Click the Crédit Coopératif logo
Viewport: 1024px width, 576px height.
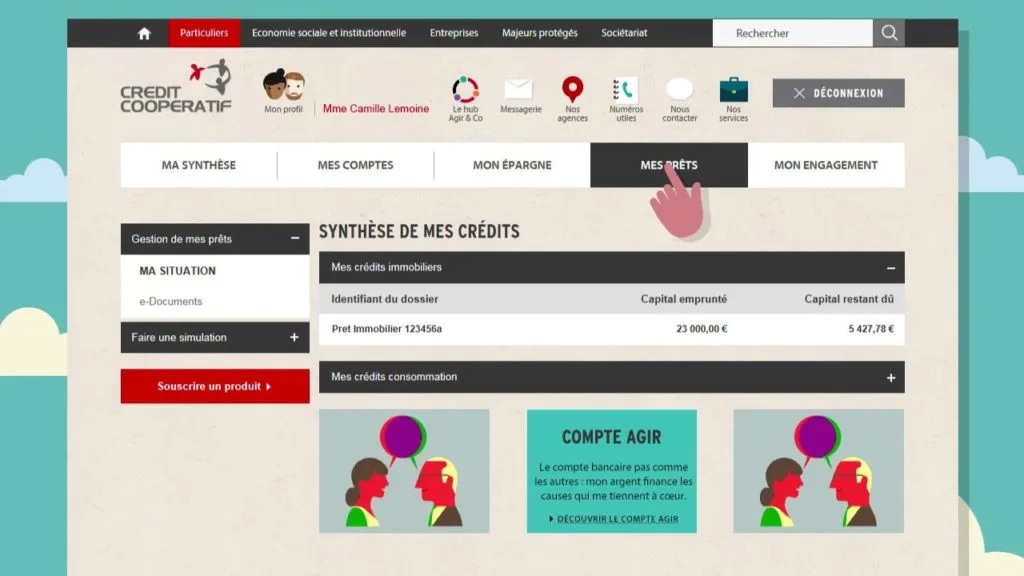tap(176, 87)
